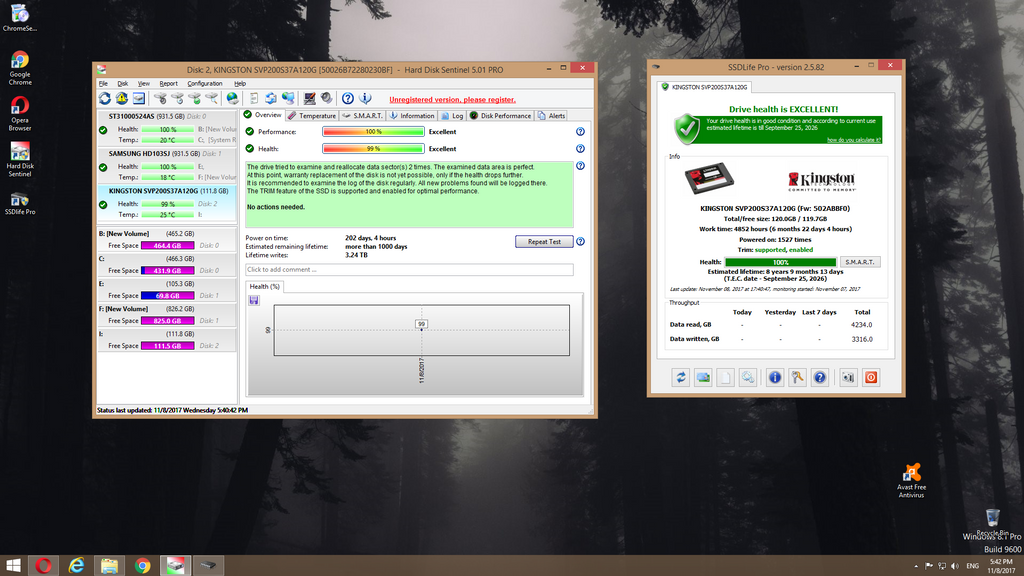This screenshot has height=576, width=1024.
Task: Click the blue question mark help toolbar icon
Action: pos(348,99)
